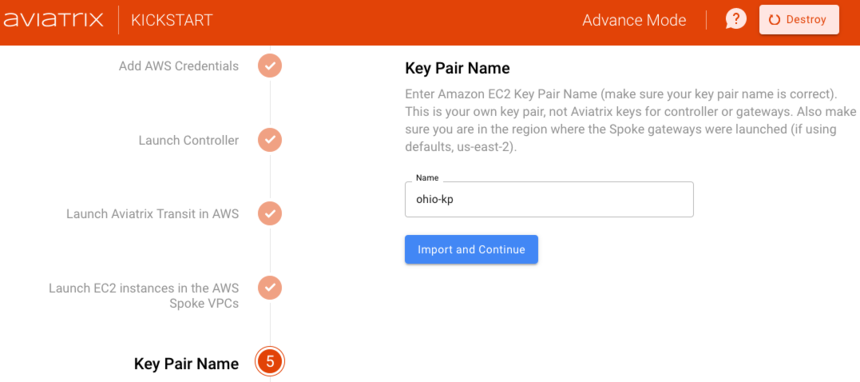Click Import and Continue
This screenshot has height=382, width=860.
(471, 250)
